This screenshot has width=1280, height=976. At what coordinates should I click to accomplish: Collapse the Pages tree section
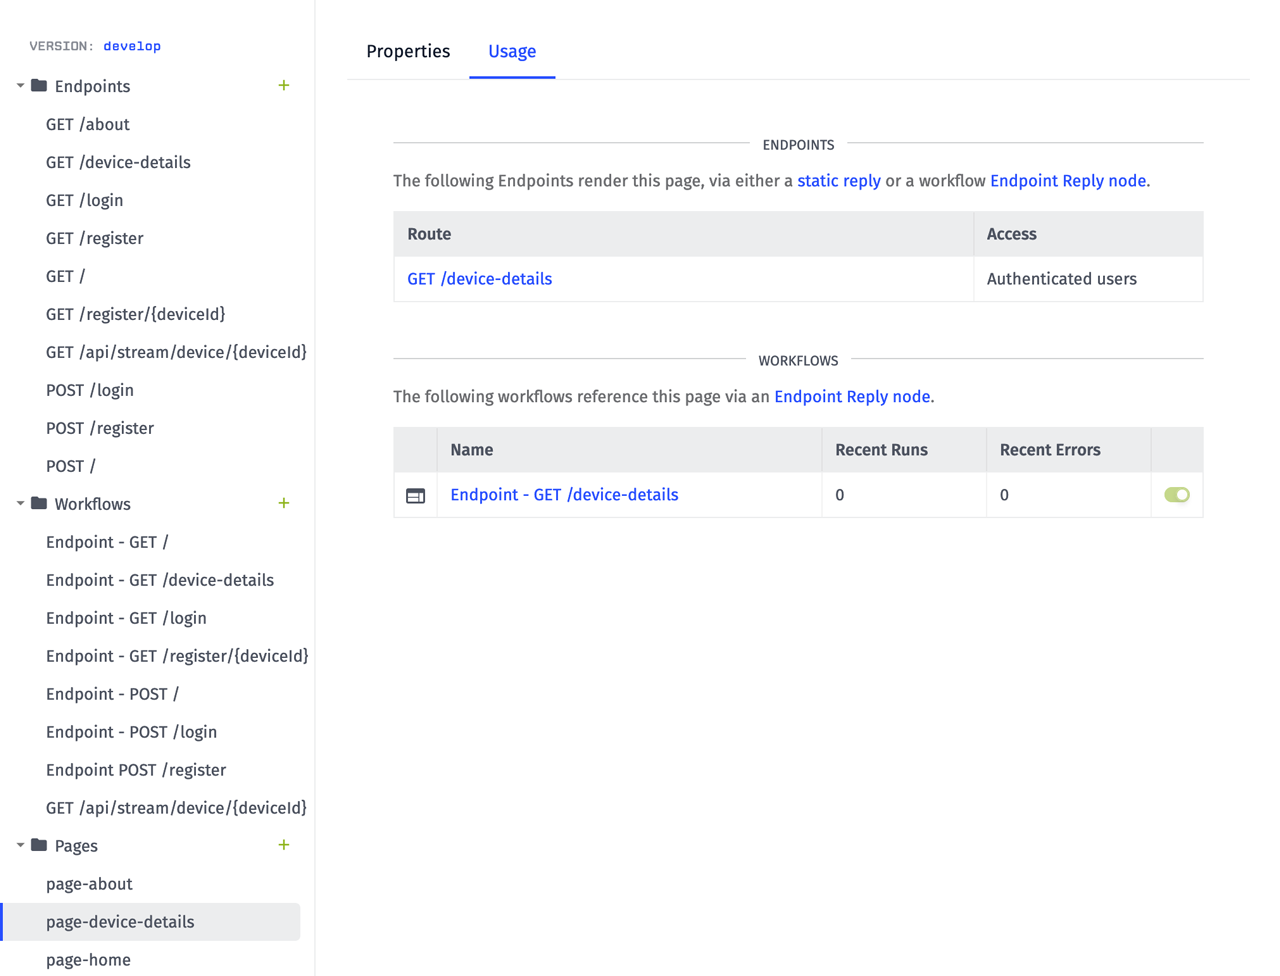[x=20, y=846]
